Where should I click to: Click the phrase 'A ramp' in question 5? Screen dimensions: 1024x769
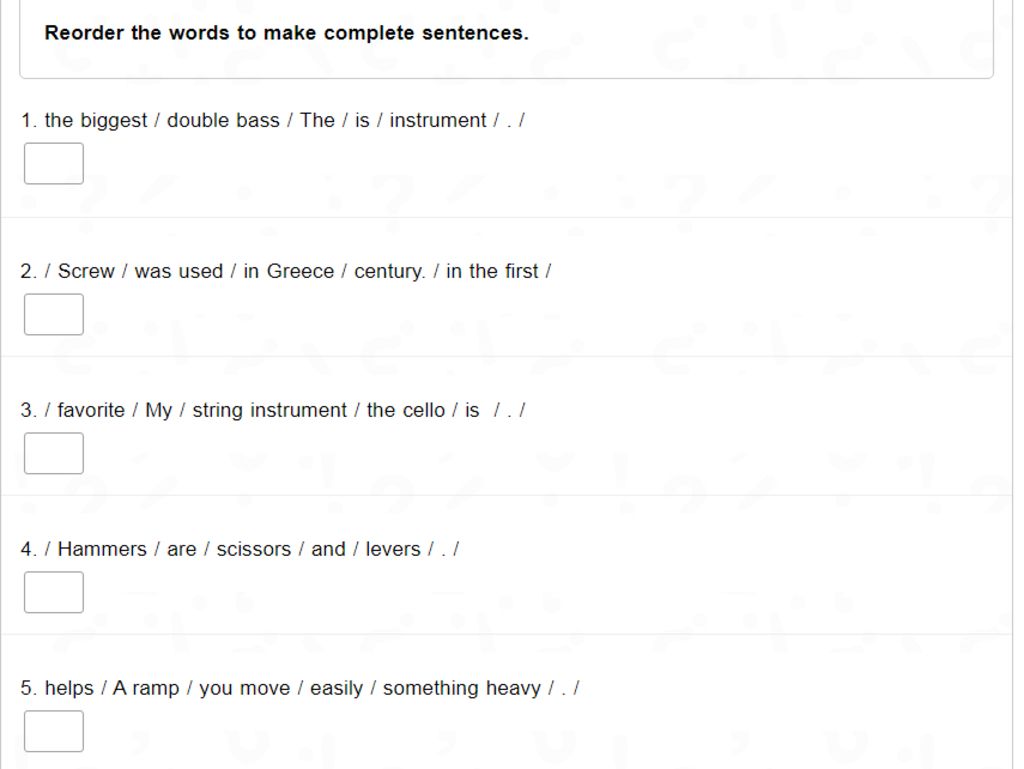pyautogui.click(x=146, y=689)
